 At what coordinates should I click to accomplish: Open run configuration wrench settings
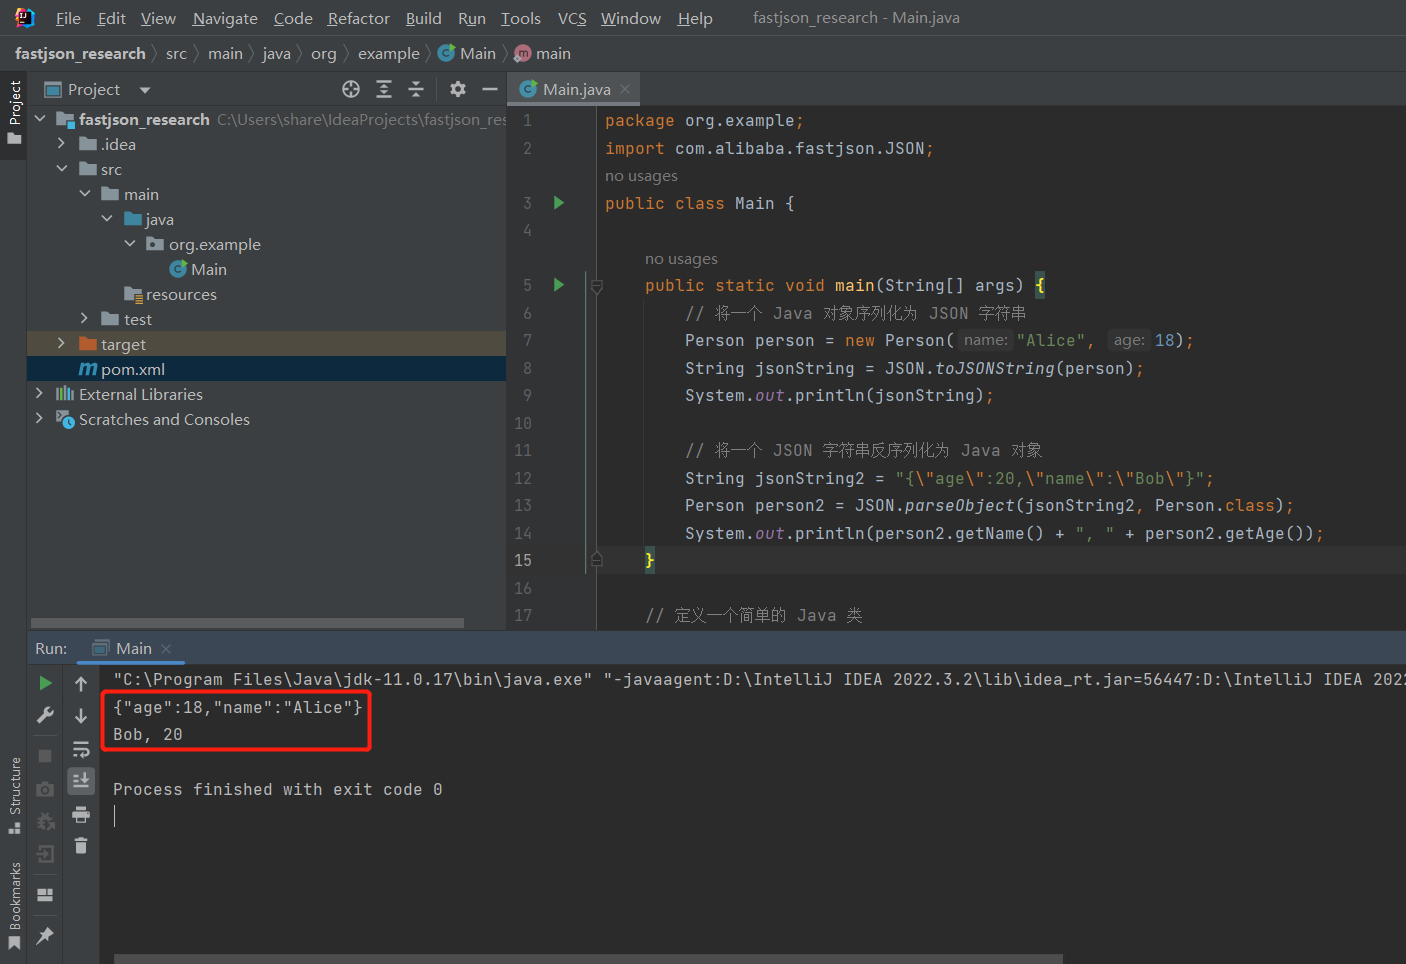45,715
